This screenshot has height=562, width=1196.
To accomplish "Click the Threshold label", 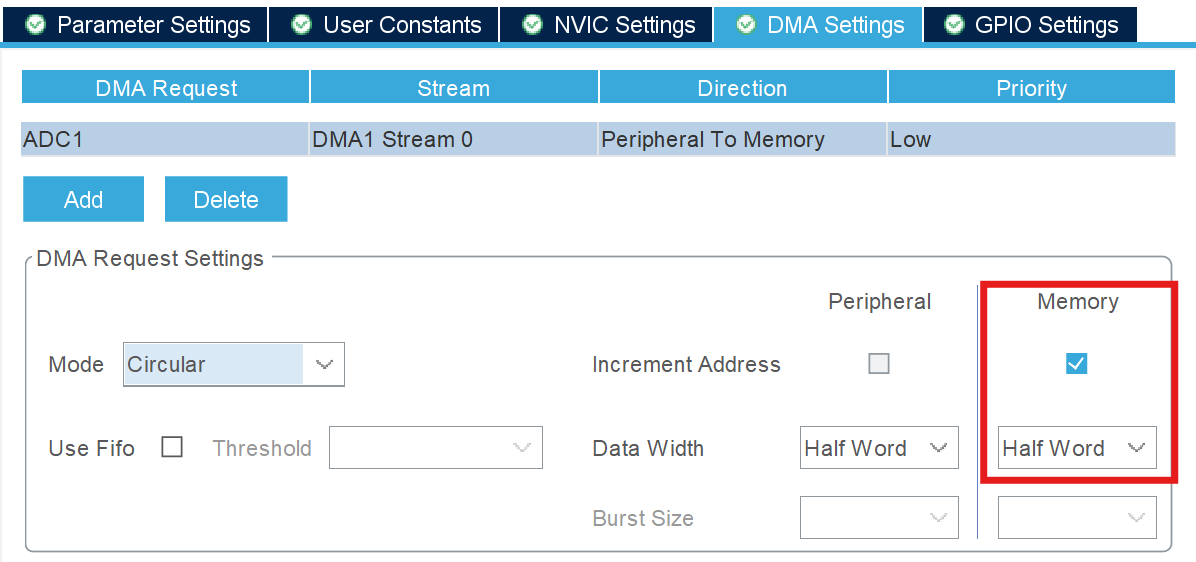I will pos(262,448).
